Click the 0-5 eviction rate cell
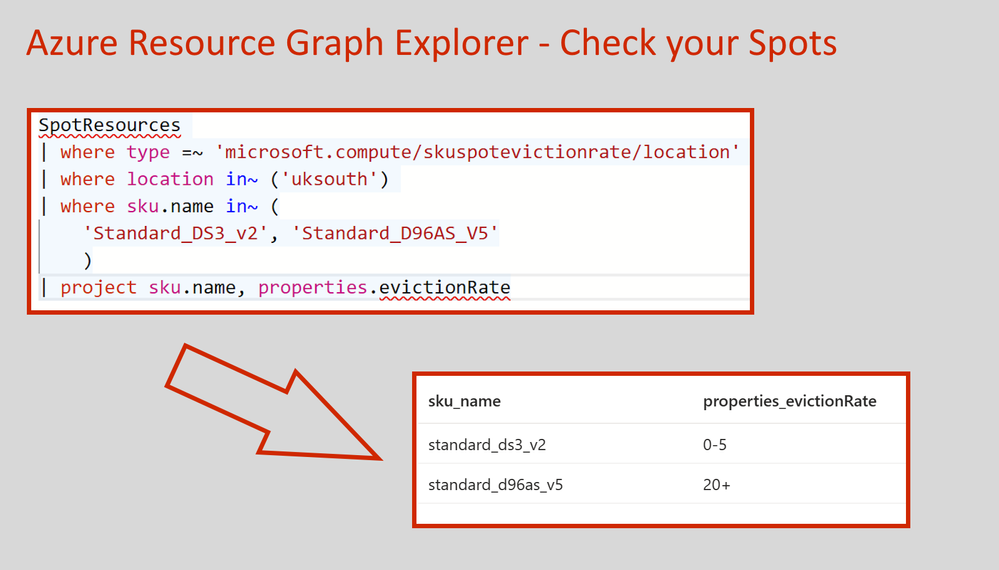This screenshot has height=570, width=999. coord(715,444)
